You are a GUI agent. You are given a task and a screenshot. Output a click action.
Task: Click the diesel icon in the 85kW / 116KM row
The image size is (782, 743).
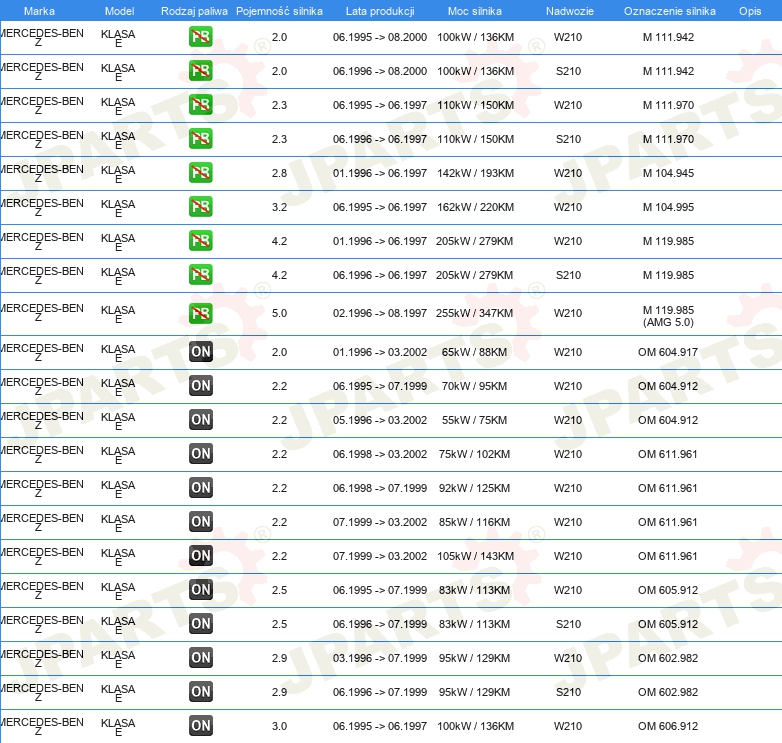coord(200,522)
